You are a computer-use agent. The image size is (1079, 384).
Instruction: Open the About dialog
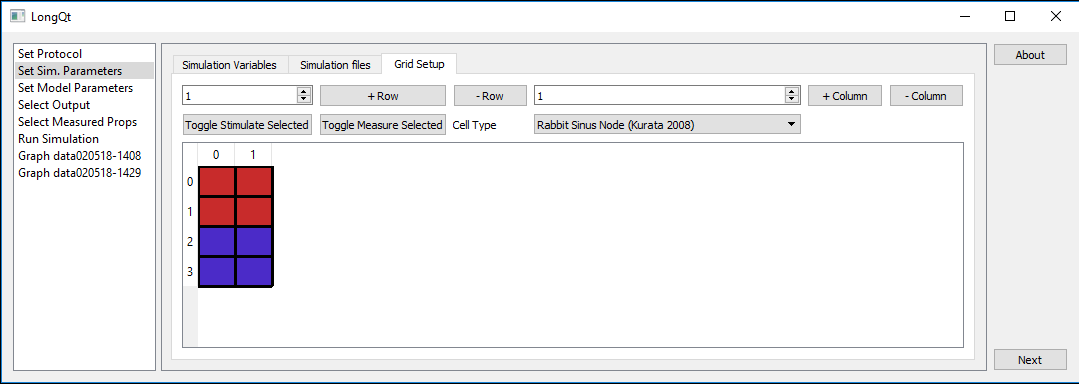[1030, 55]
